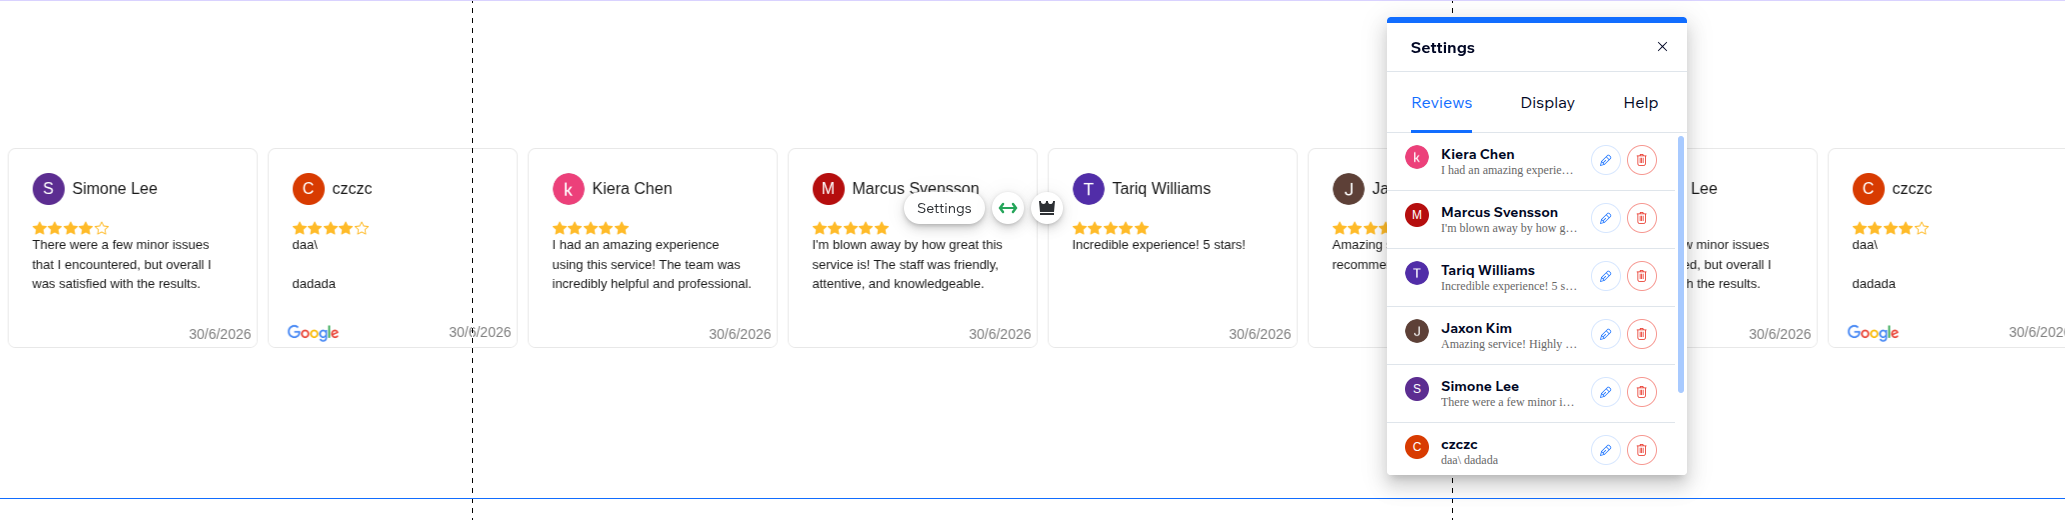Select Simone Lee's review card

click(x=133, y=248)
